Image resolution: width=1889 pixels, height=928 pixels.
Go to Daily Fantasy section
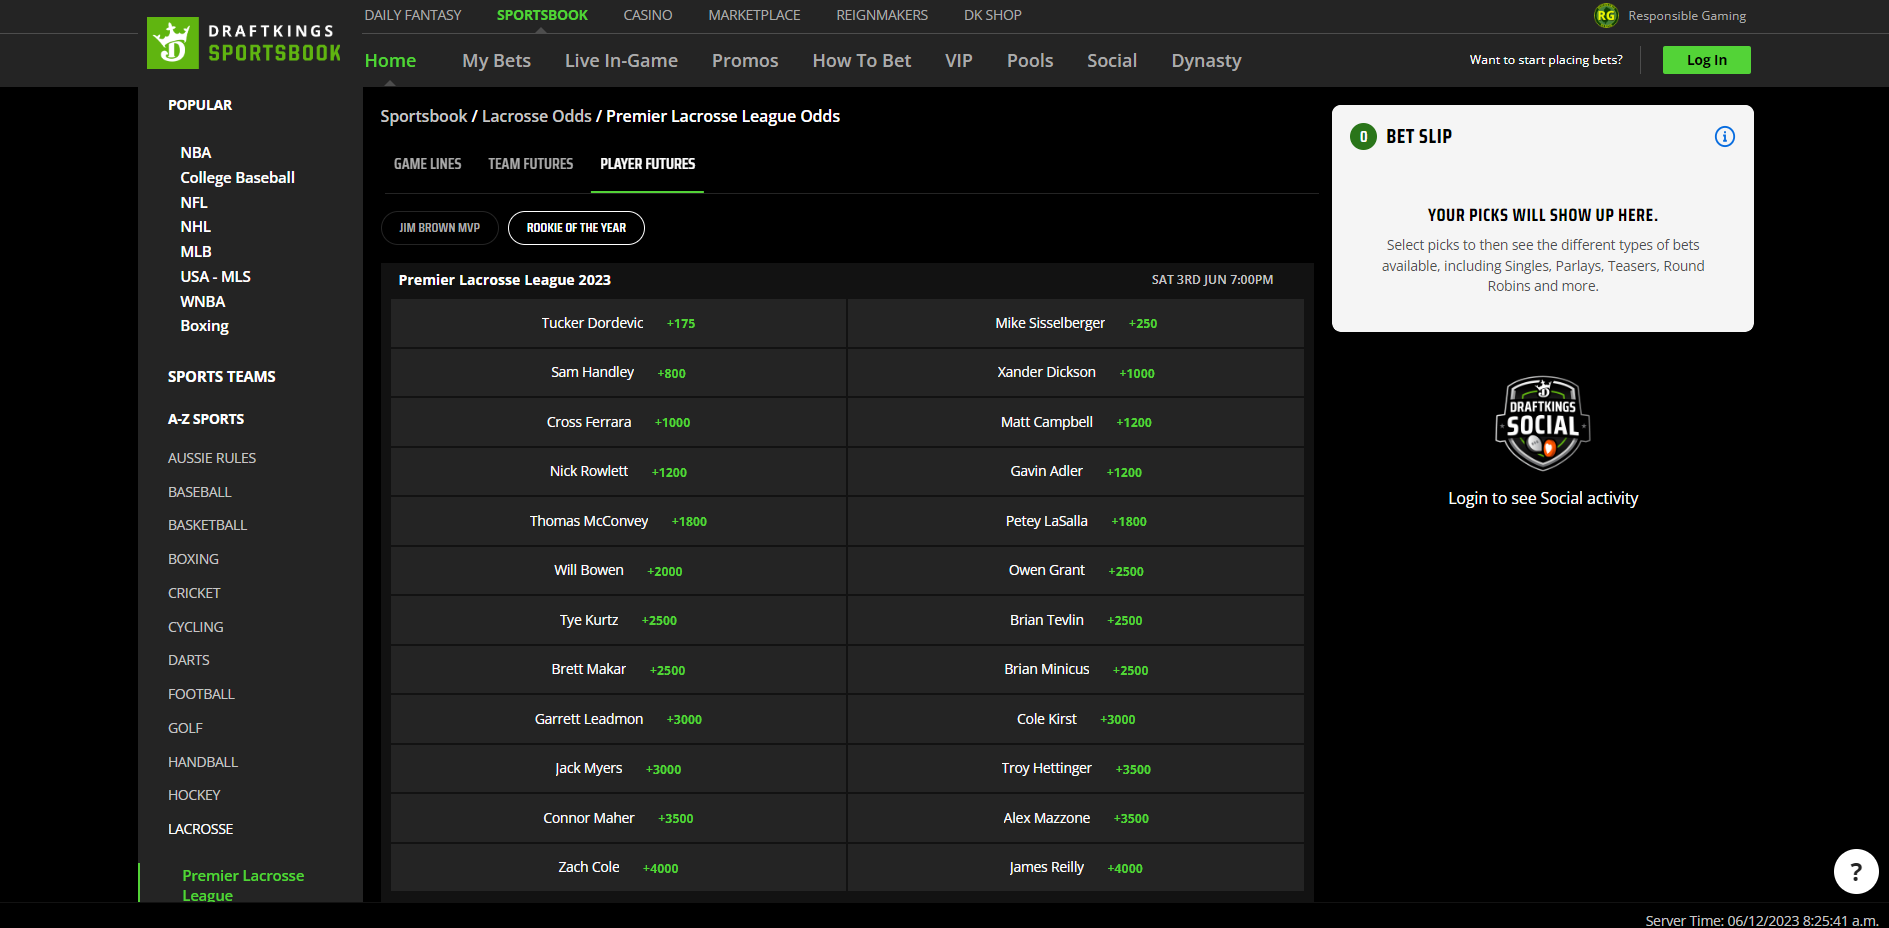(413, 15)
